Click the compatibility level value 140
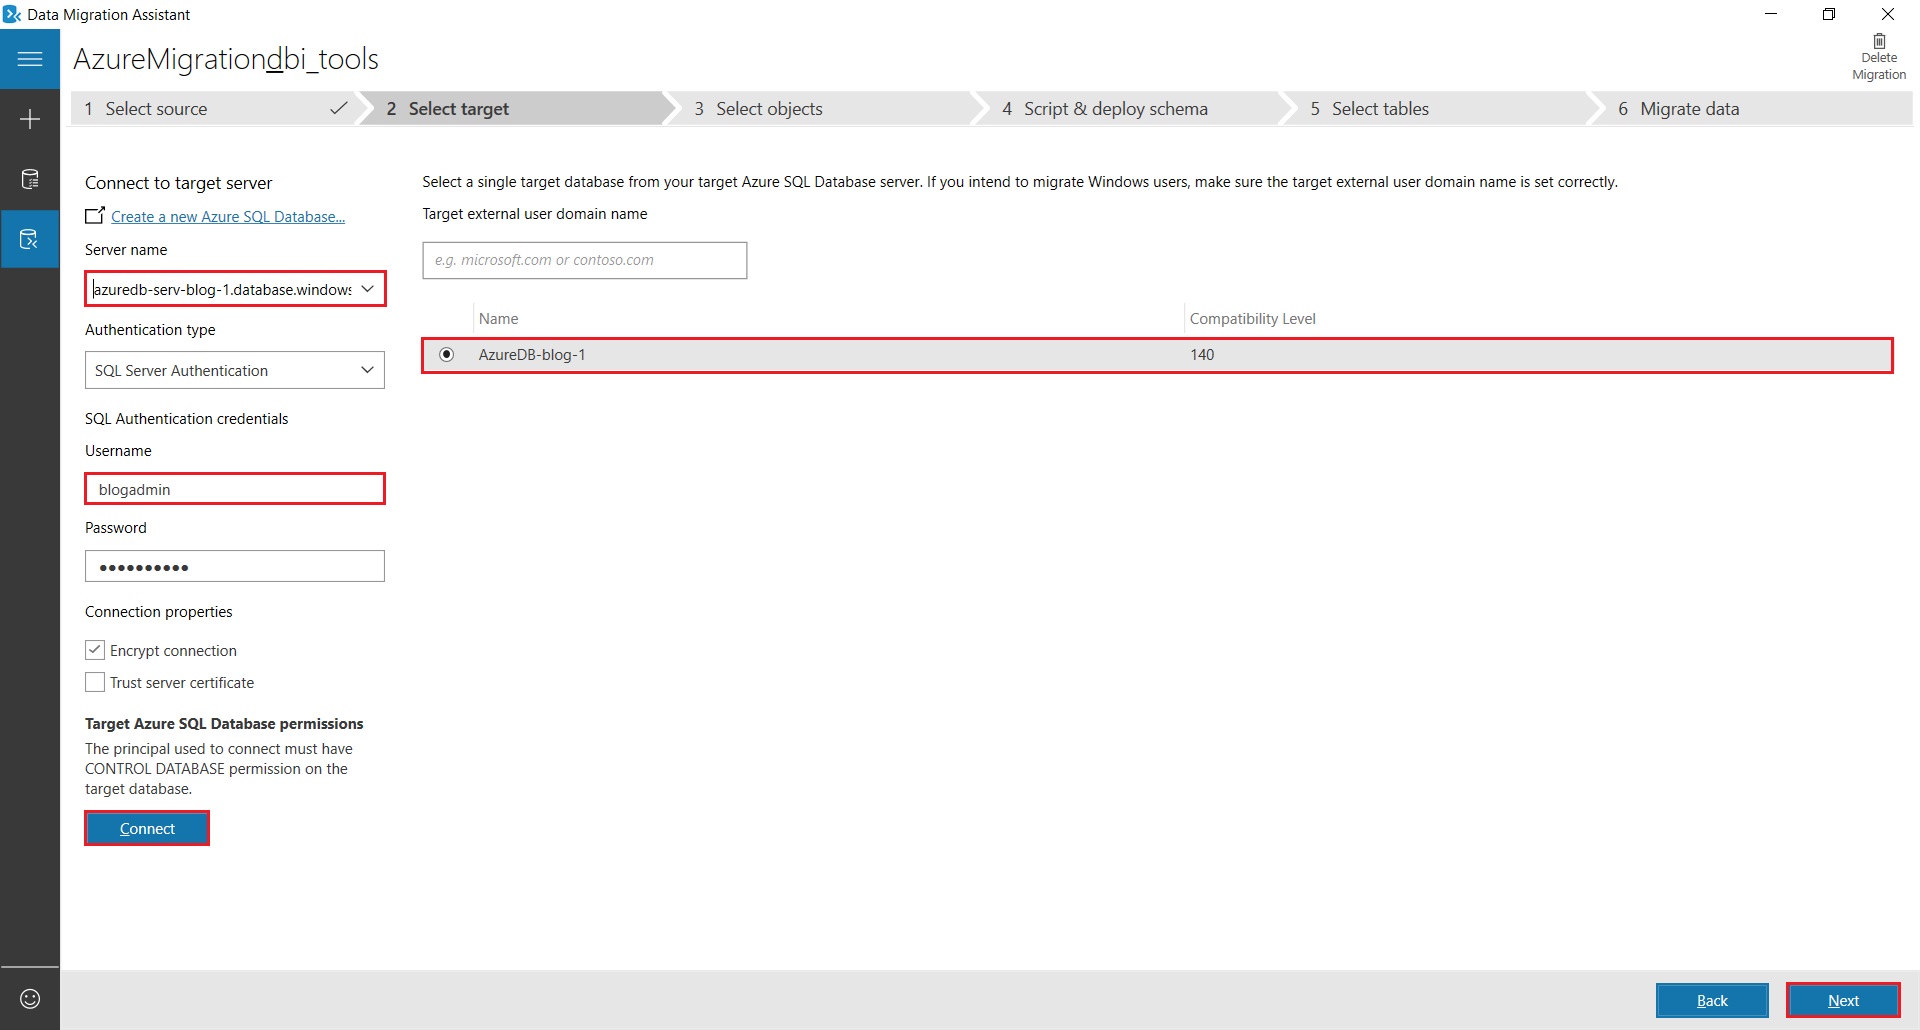Screen dimensions: 1920x1030 [1202, 354]
